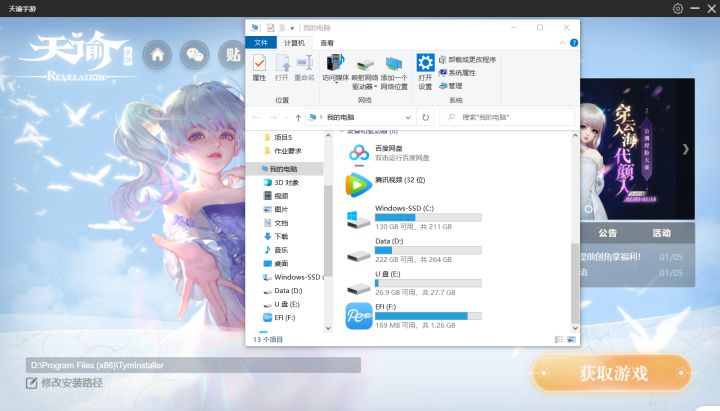
Task: Click Map network drive (映射网络驱动器) icon
Action: click(365, 72)
